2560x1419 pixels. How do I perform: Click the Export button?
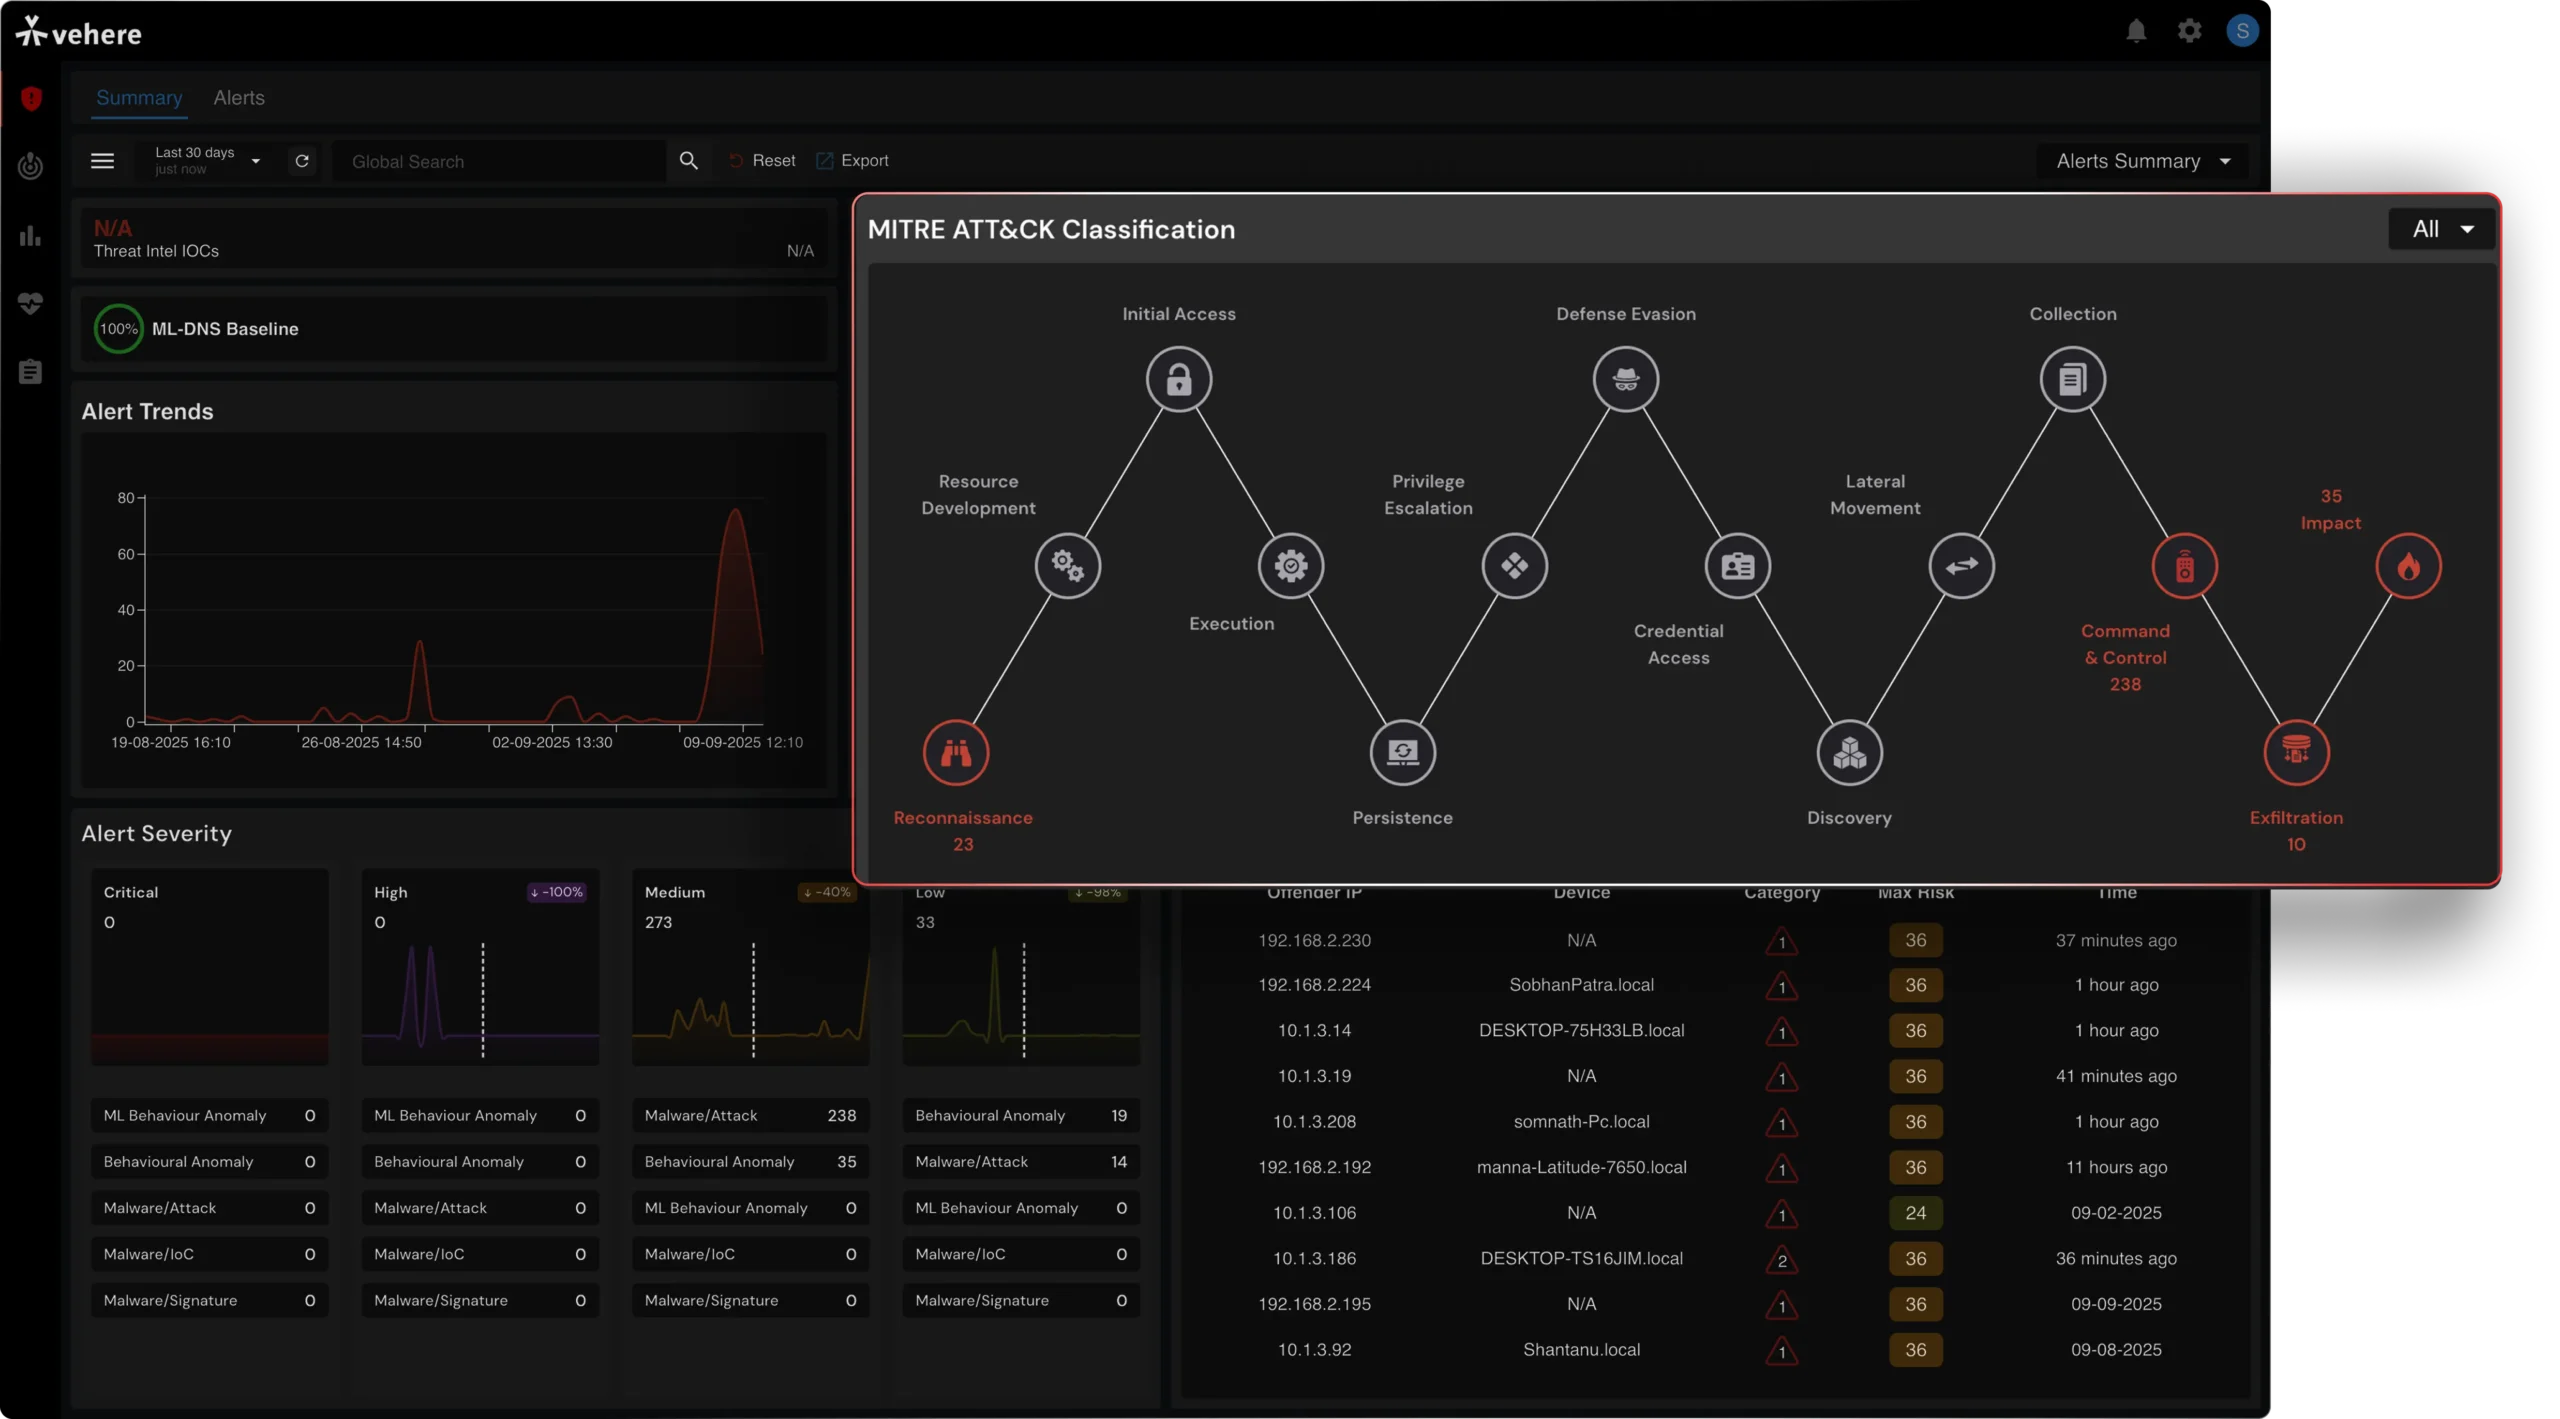pyautogui.click(x=853, y=161)
